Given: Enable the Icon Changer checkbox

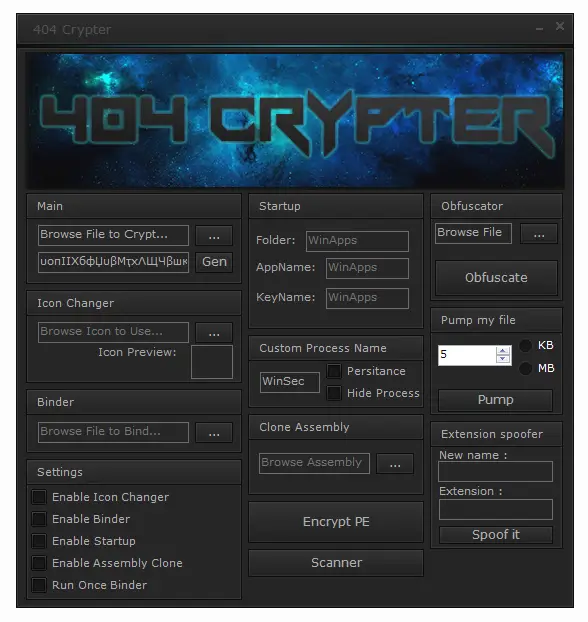Looking at the screenshot, I should tap(39, 497).
